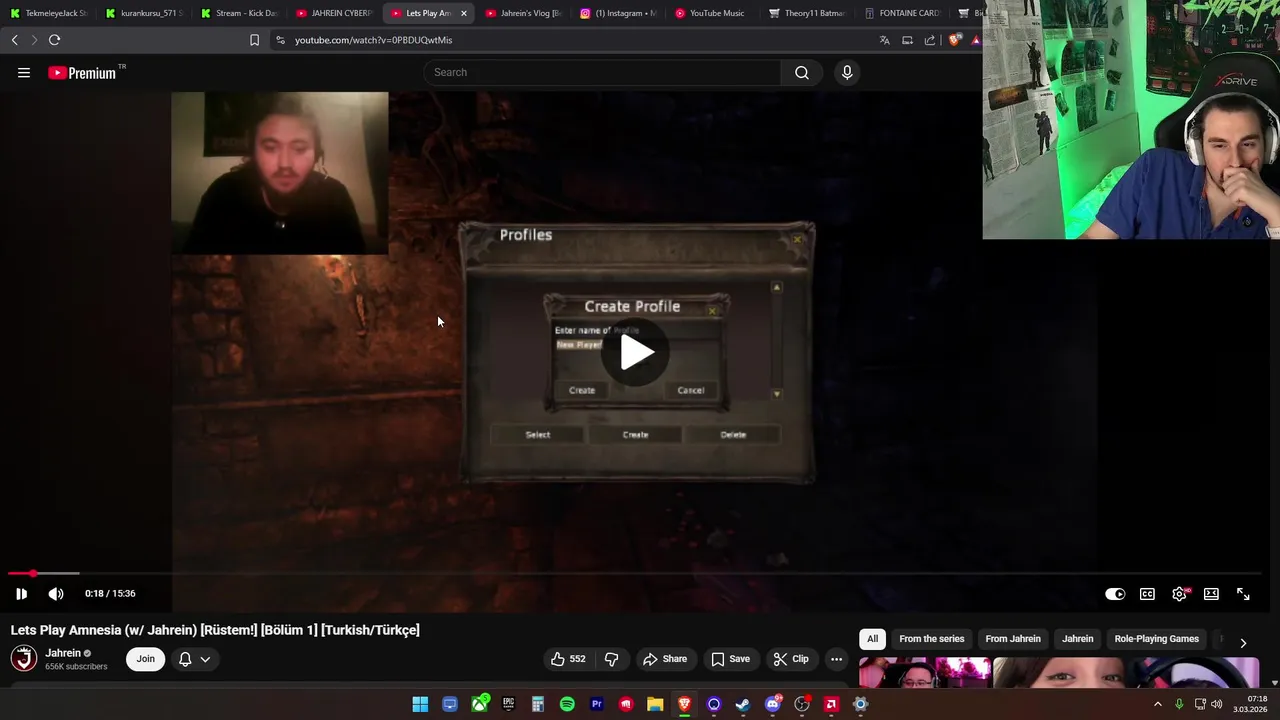Switch to theater mode view
1280x720 pixels.
click(1211, 594)
